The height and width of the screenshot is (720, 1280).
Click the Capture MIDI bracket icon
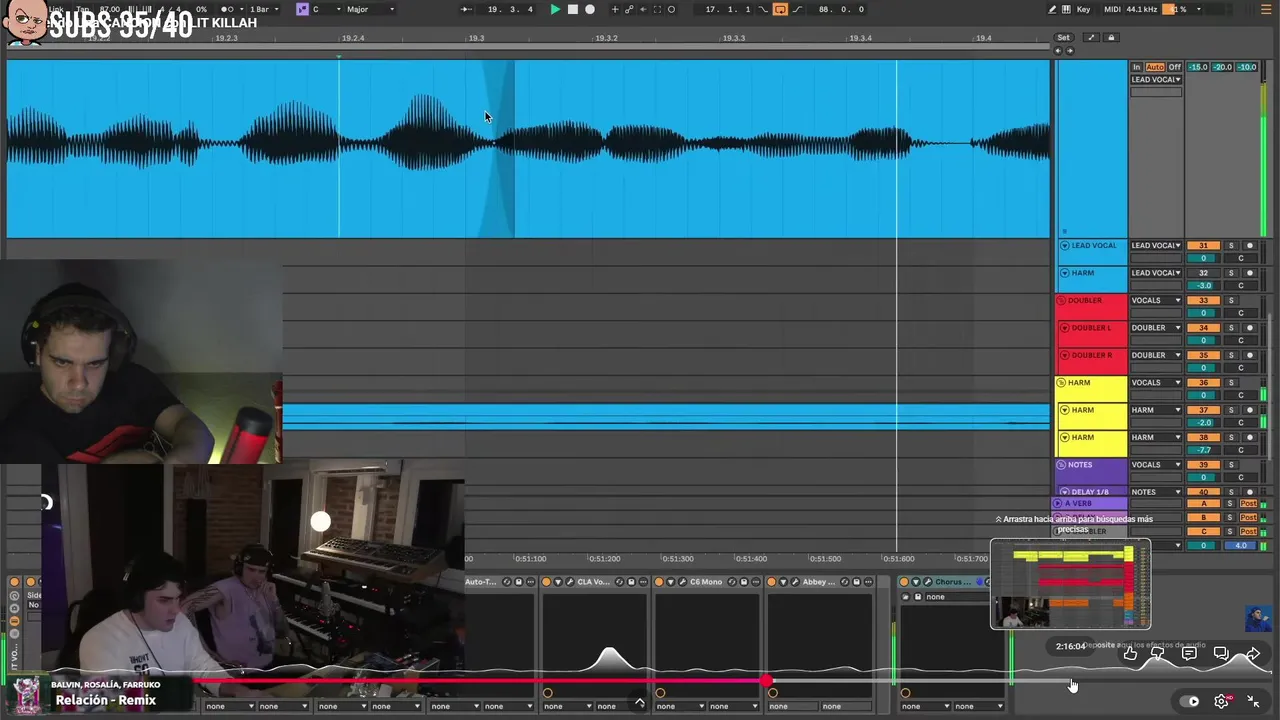pos(657,9)
